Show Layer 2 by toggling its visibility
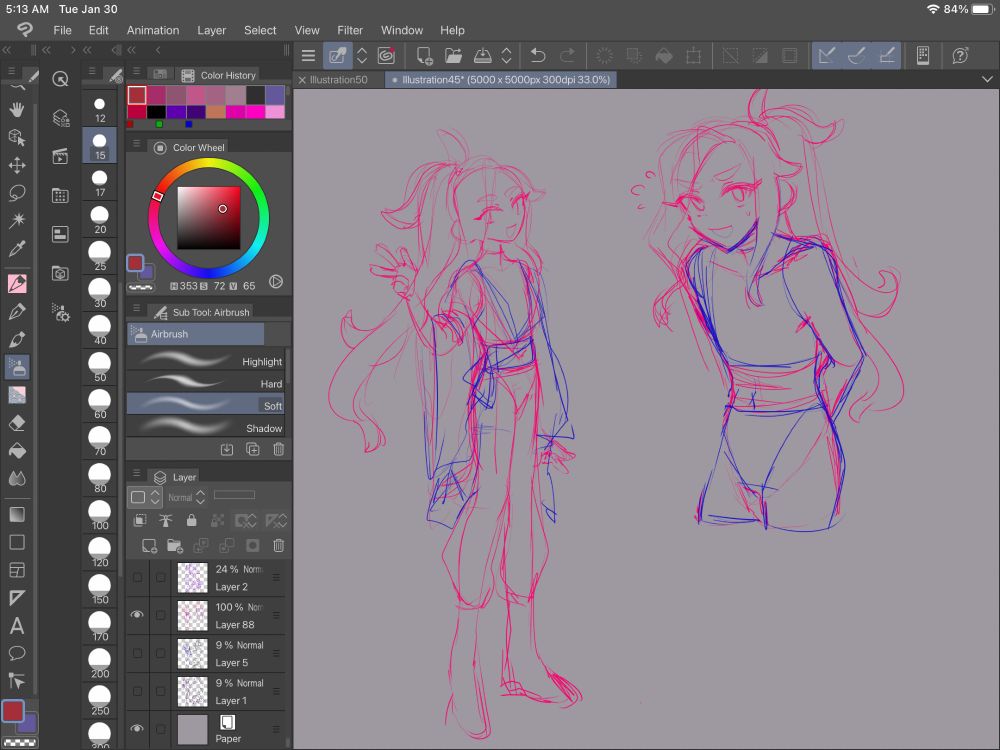1000x750 pixels. coord(137,577)
